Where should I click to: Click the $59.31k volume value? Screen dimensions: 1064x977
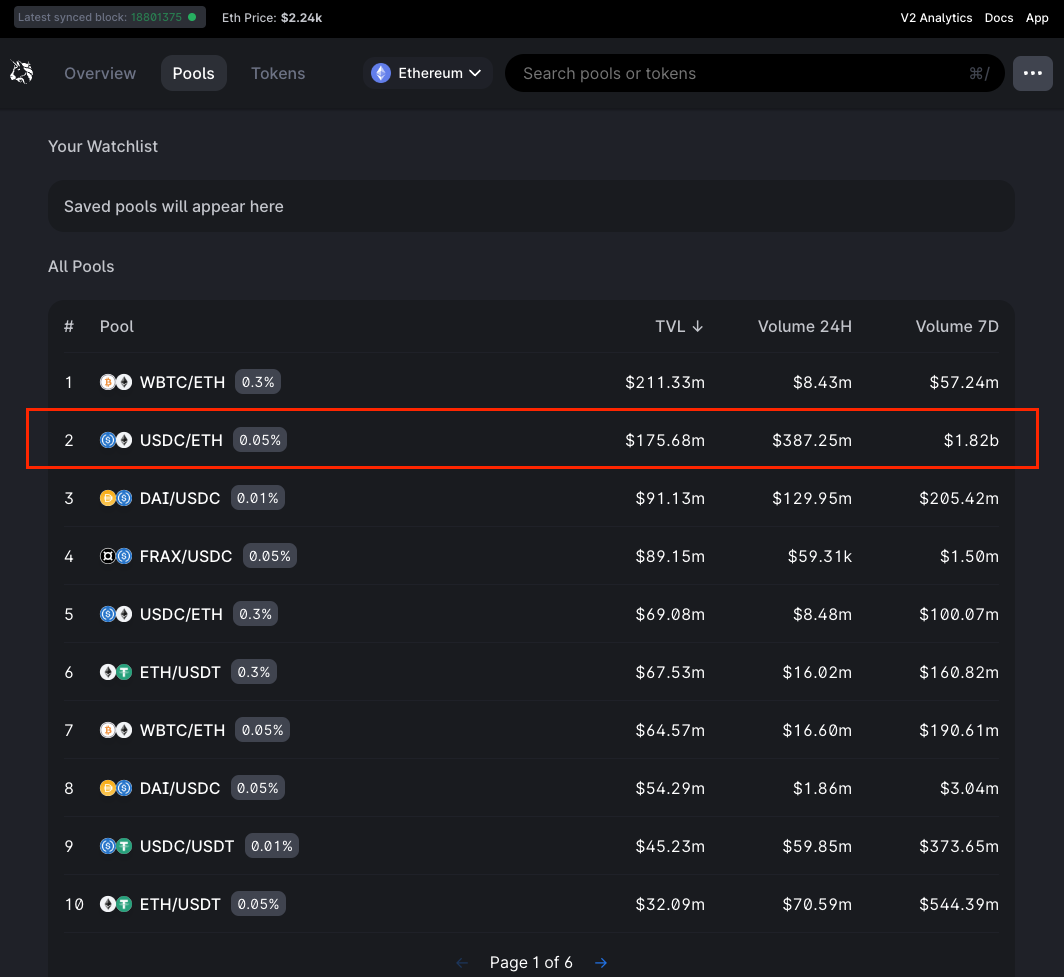point(820,556)
